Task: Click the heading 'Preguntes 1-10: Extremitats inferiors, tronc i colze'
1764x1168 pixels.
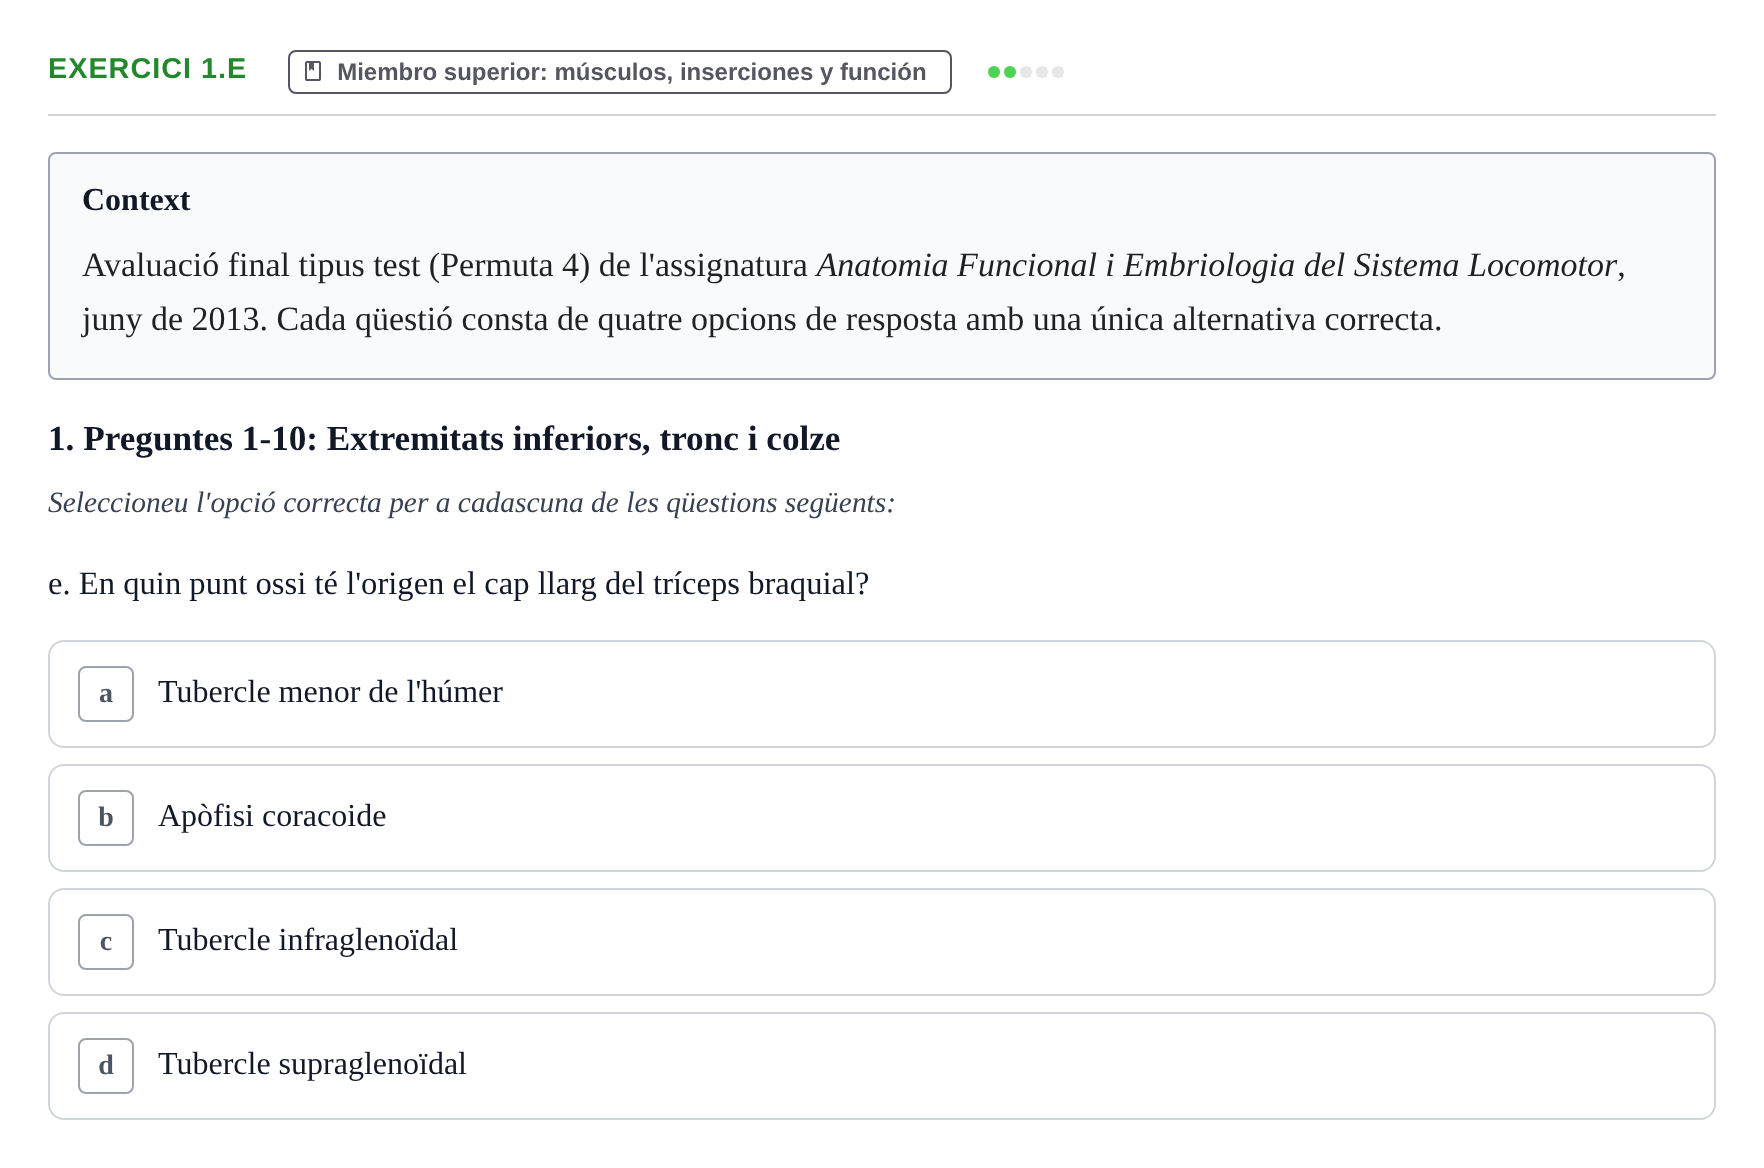Action: 444,439
